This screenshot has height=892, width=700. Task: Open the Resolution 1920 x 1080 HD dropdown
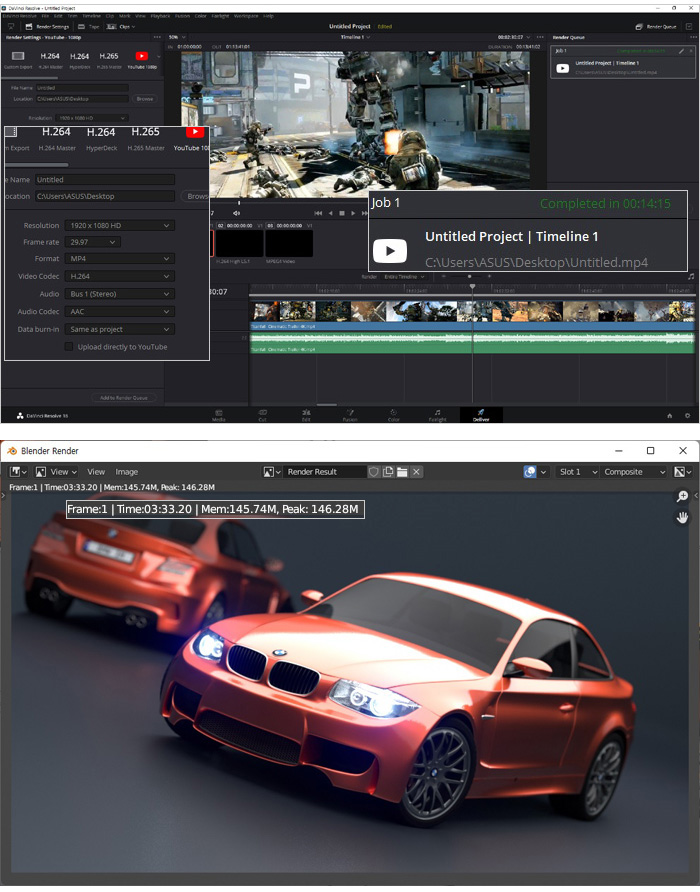pyautogui.click(x=119, y=226)
